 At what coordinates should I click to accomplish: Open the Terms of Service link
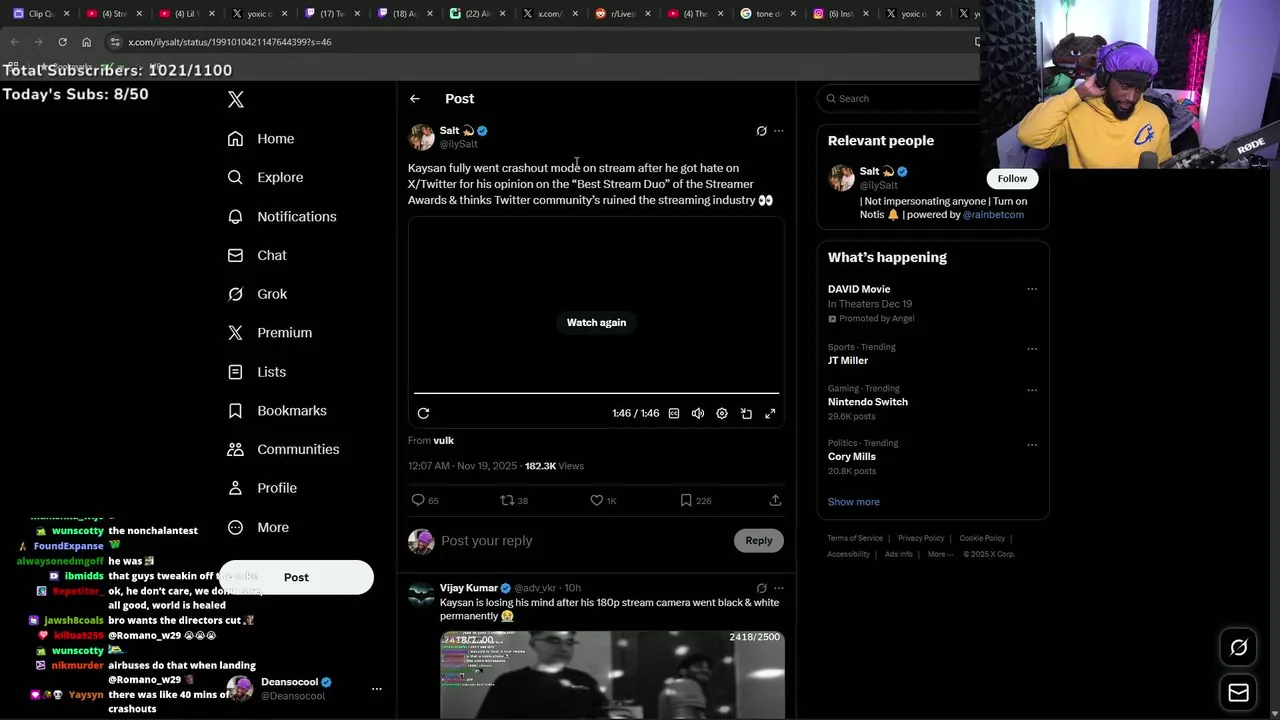[855, 538]
